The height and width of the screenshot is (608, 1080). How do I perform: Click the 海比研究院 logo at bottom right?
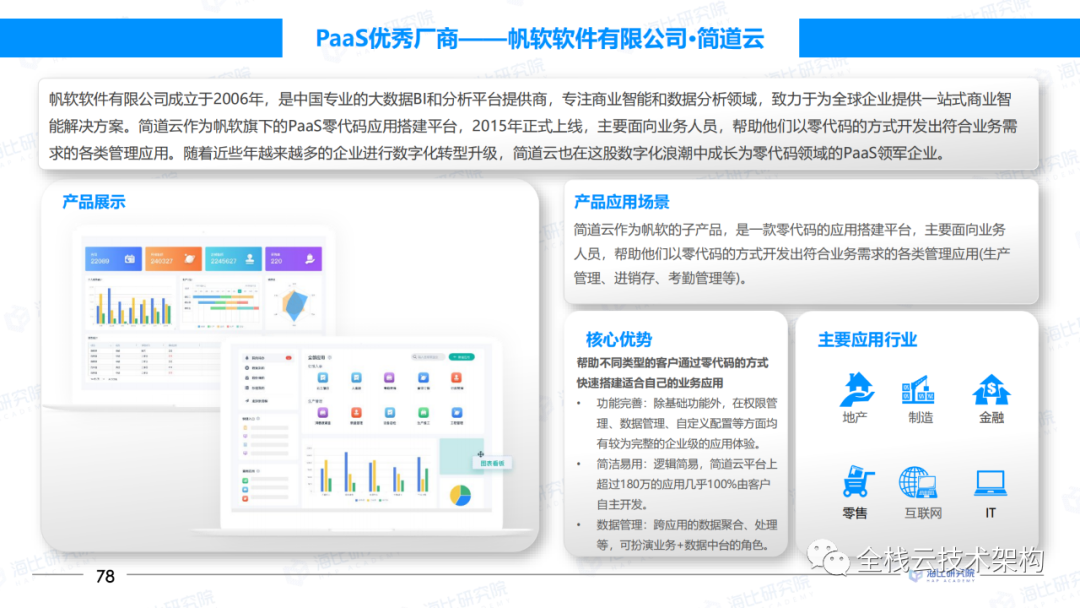pos(942,576)
